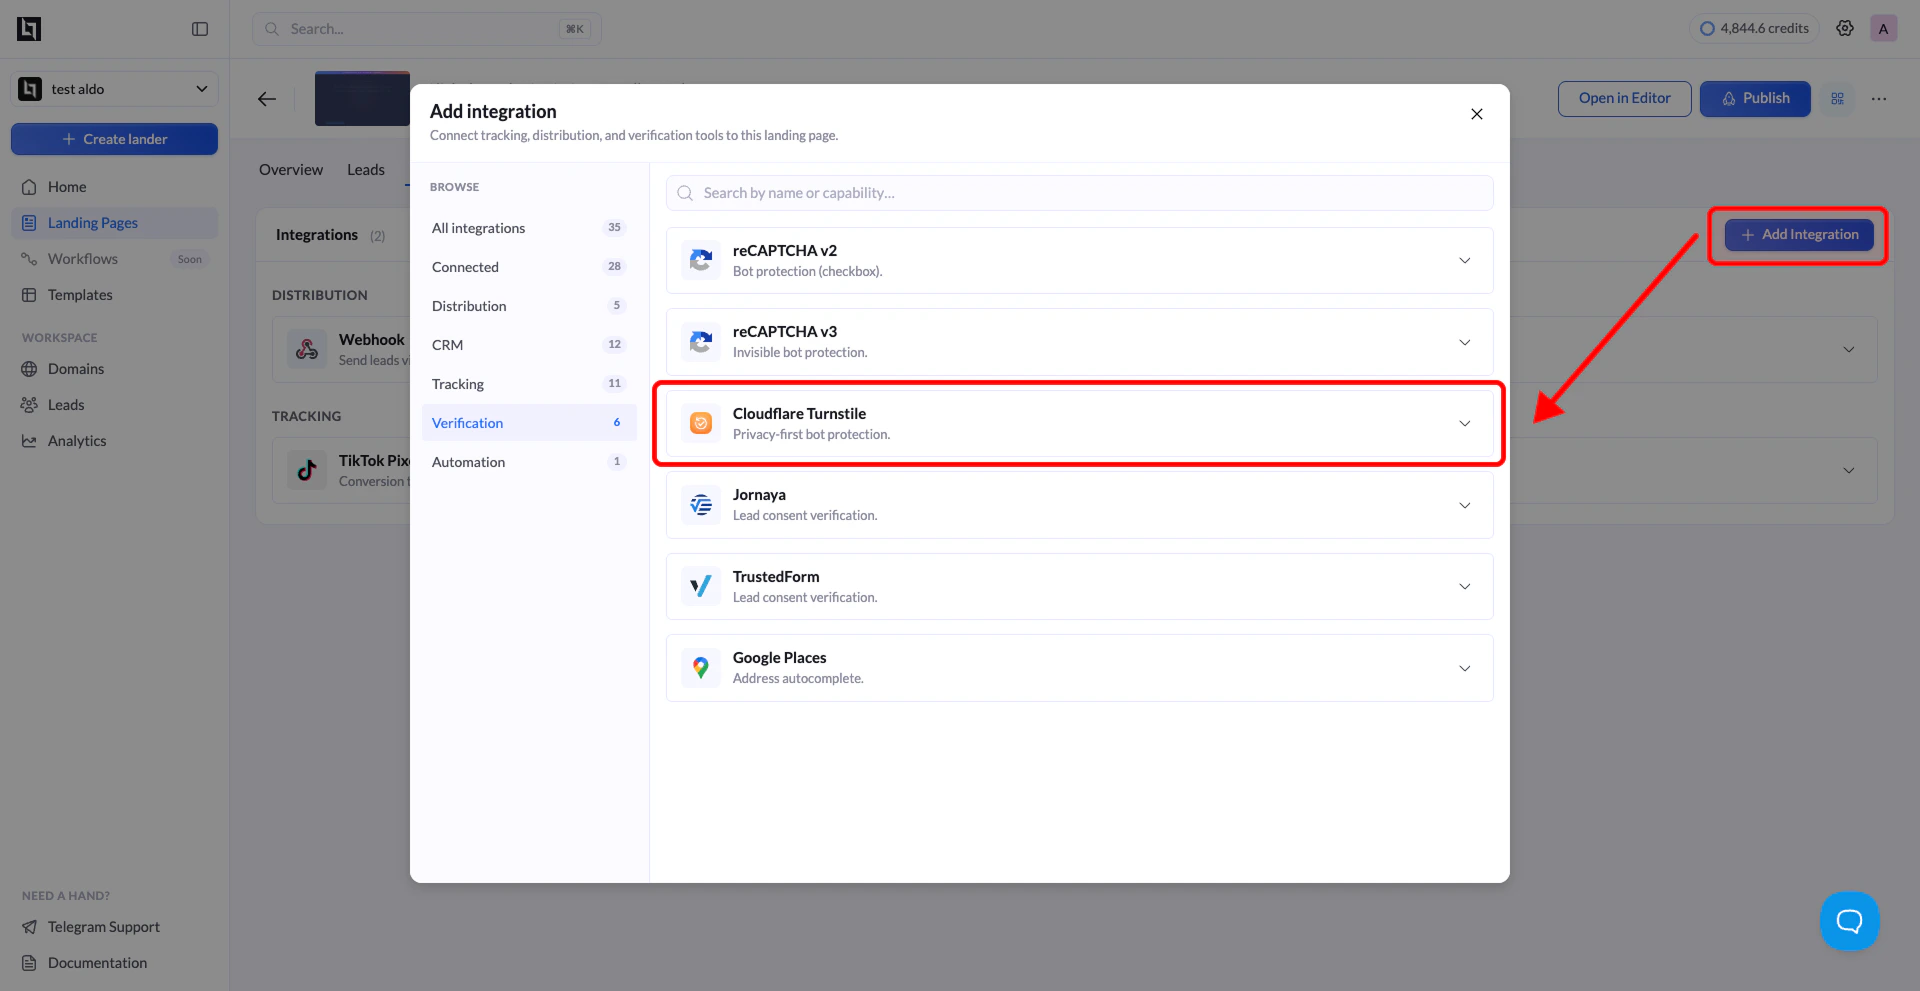Viewport: 1920px width, 991px height.
Task: Open Analytics in the sidebar
Action: click(x=114, y=441)
